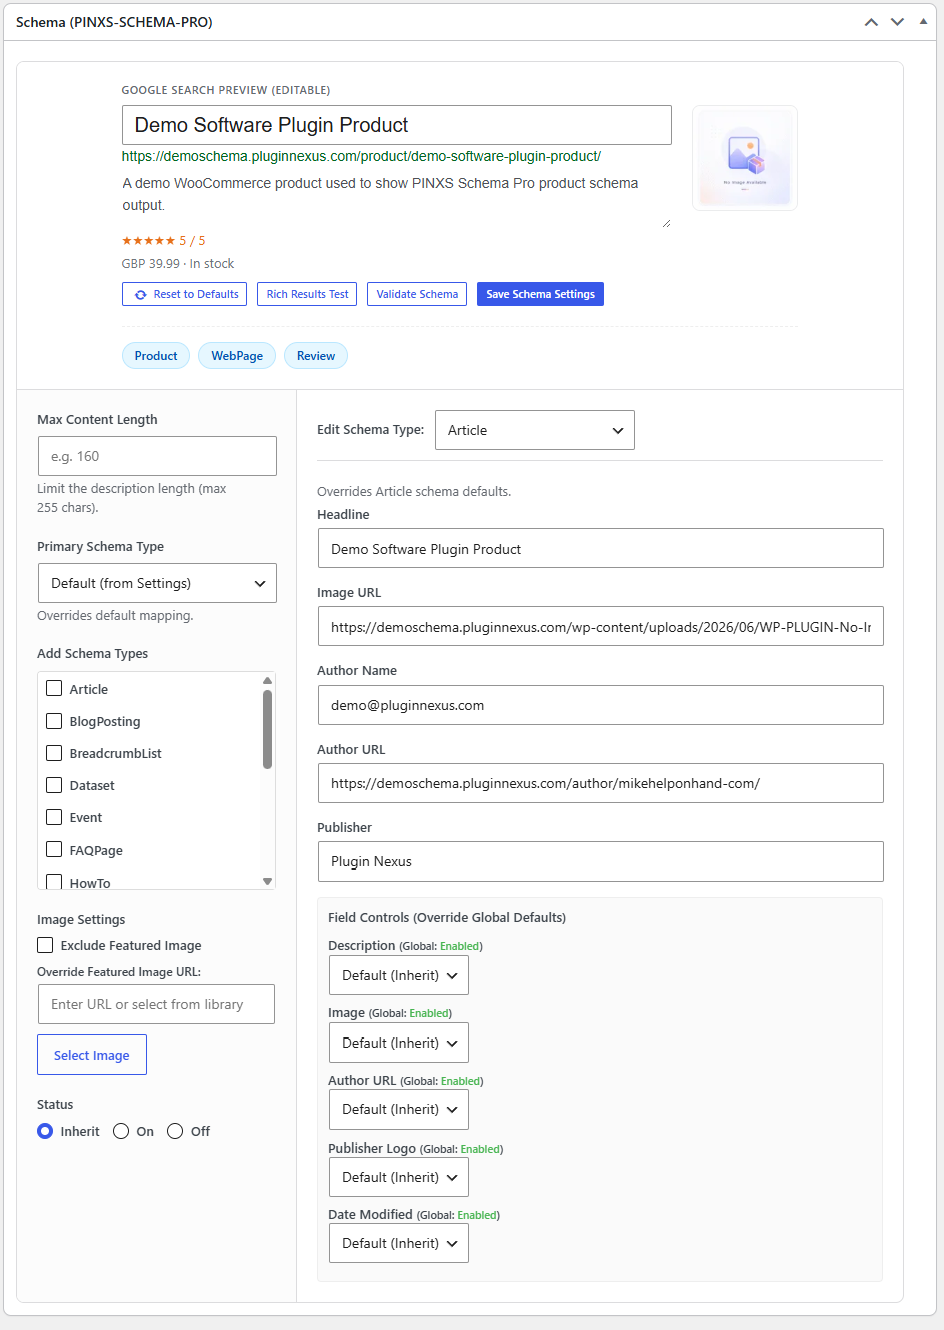Select the Inherit status radio
944x1330 pixels.
click(45, 1131)
